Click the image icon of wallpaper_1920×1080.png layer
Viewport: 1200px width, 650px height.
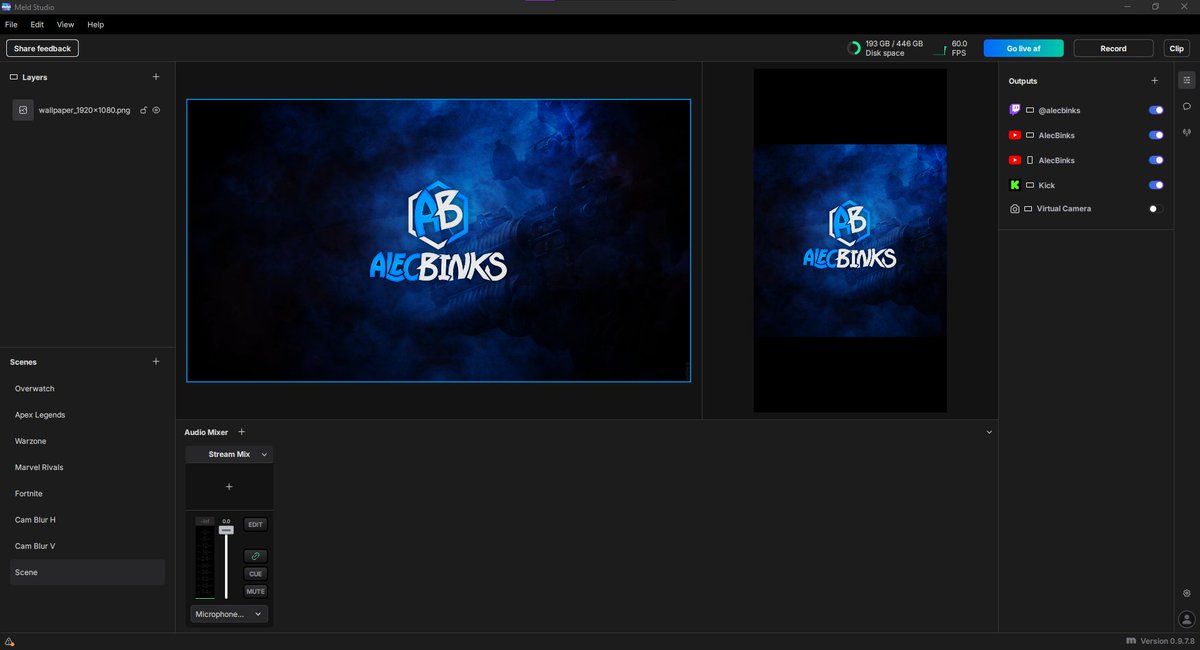23,110
